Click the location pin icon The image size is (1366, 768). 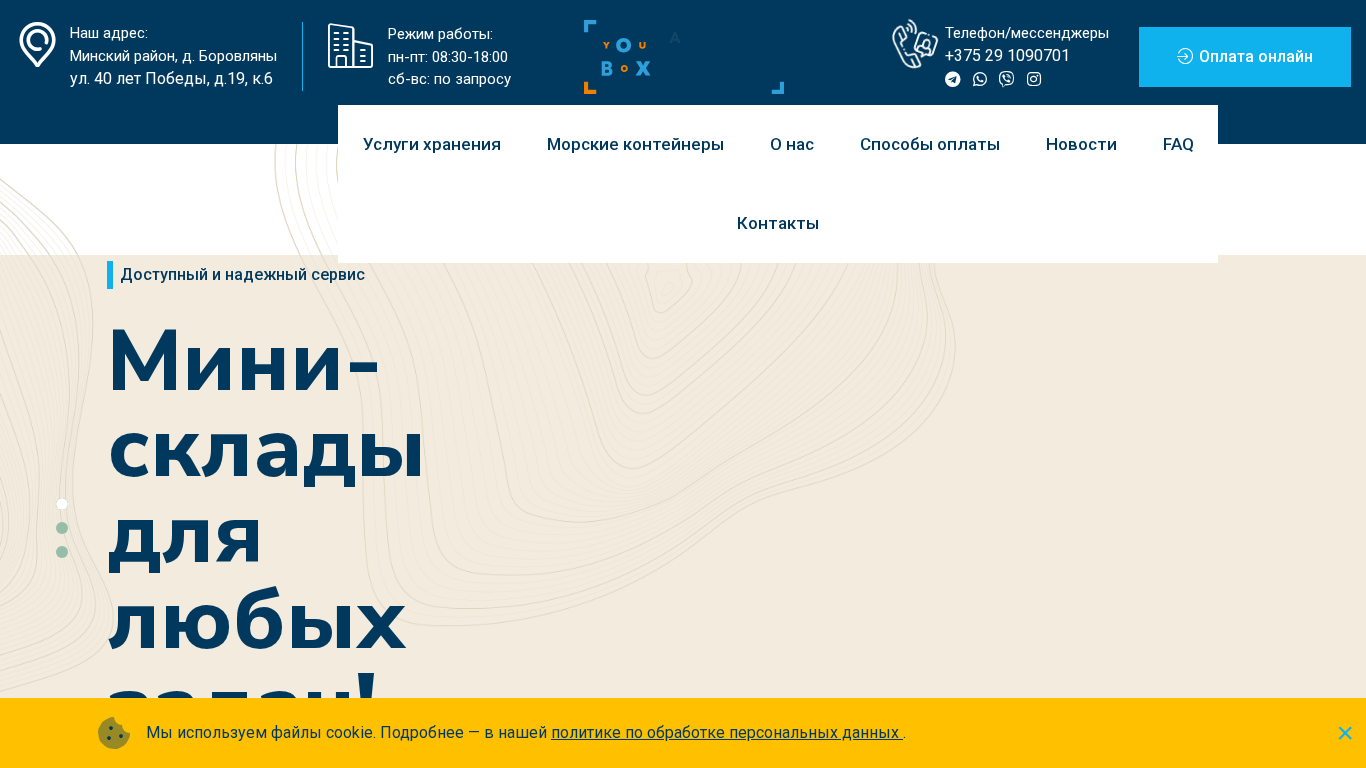[x=38, y=45]
